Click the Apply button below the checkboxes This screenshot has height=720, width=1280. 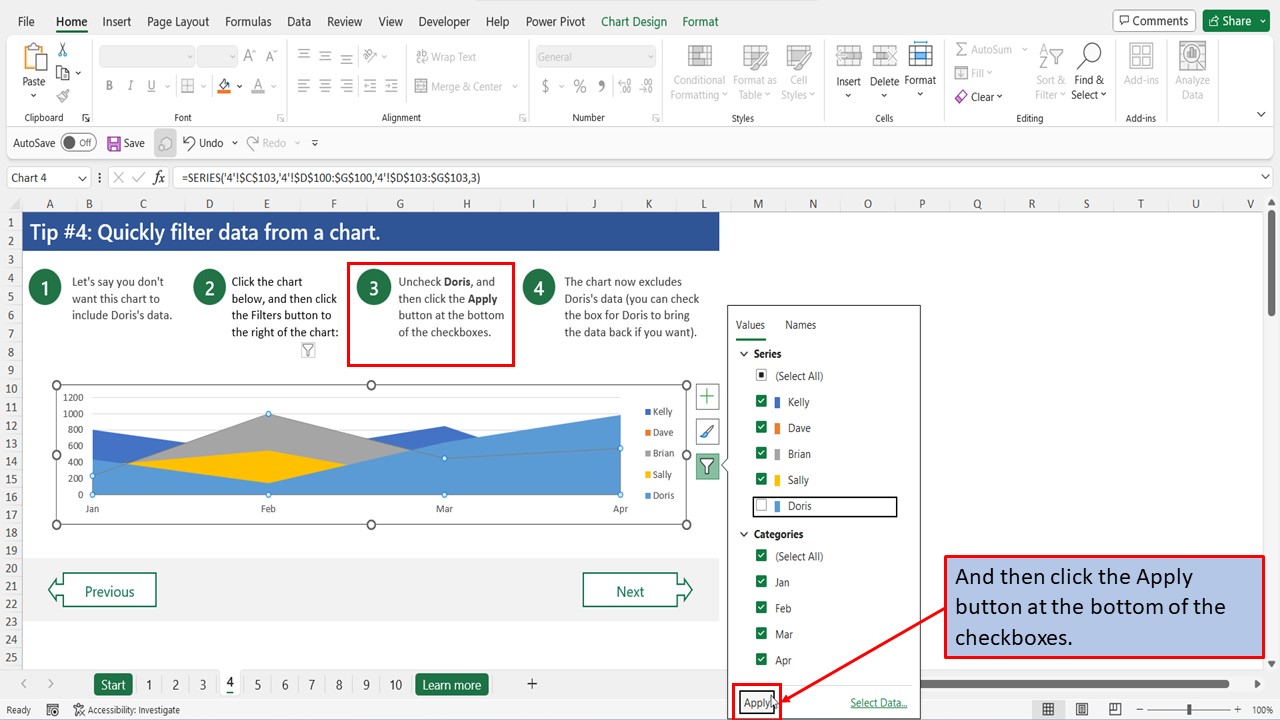tap(757, 701)
